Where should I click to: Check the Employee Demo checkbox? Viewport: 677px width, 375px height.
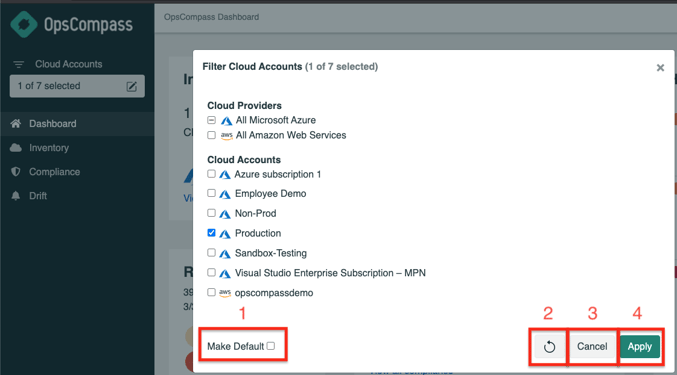click(211, 193)
